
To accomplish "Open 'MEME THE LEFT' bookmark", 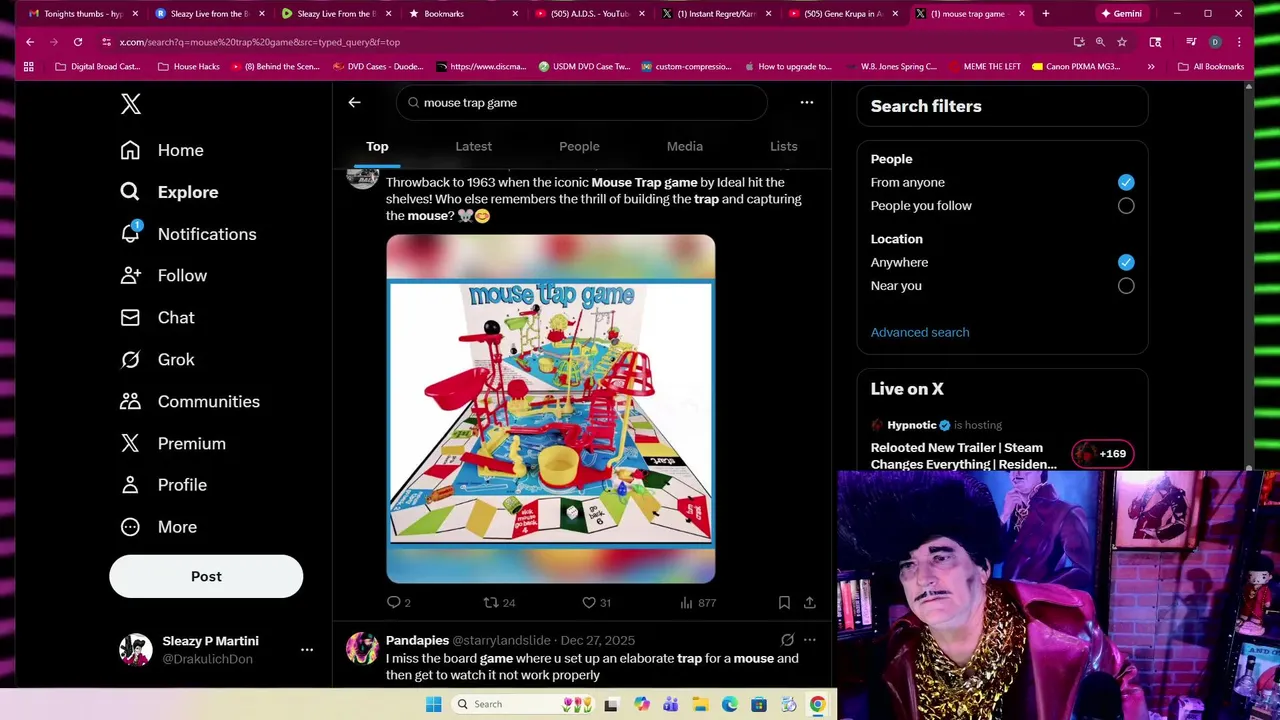I will point(984,67).
